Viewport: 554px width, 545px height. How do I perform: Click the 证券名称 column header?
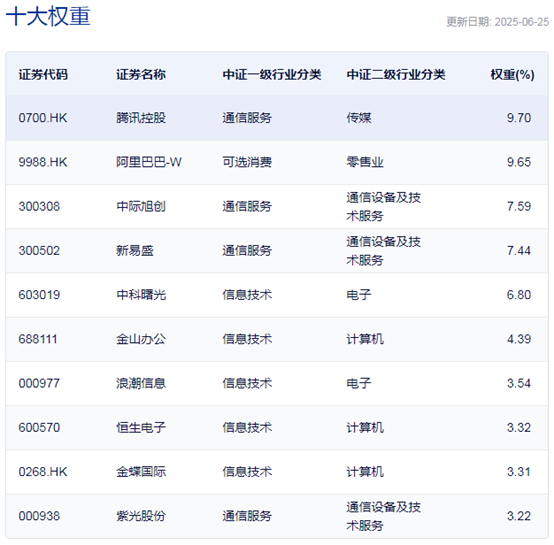tap(141, 75)
